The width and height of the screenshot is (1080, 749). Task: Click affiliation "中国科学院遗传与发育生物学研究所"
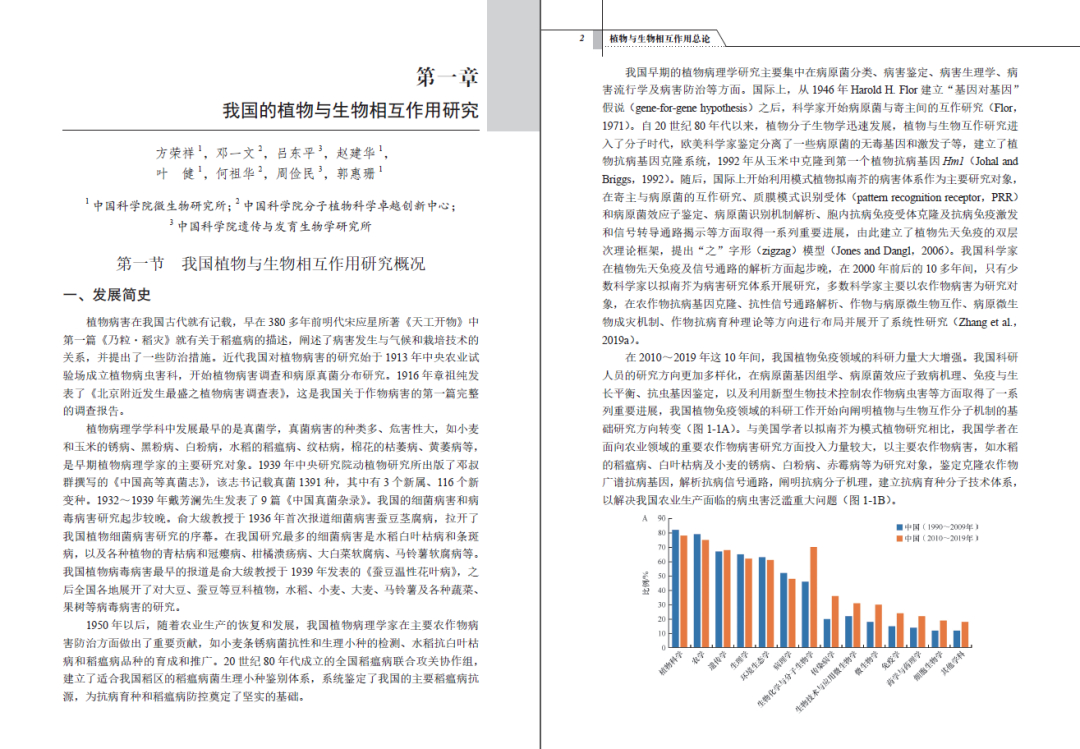point(274,226)
